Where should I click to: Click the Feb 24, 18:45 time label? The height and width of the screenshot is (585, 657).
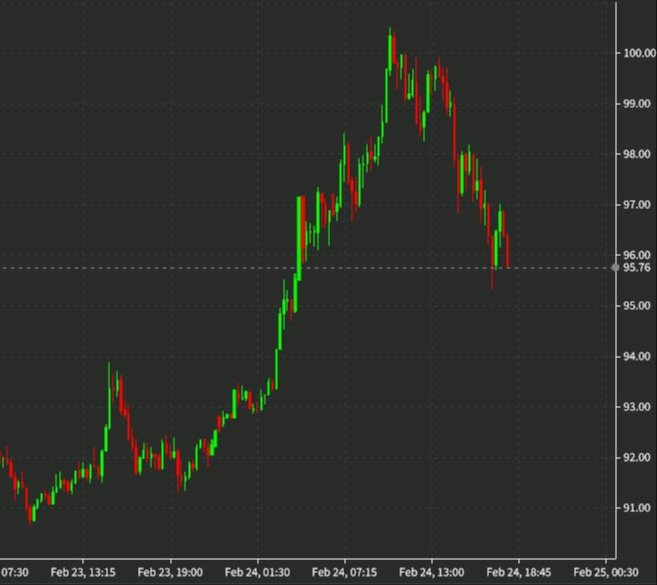click(x=519, y=572)
